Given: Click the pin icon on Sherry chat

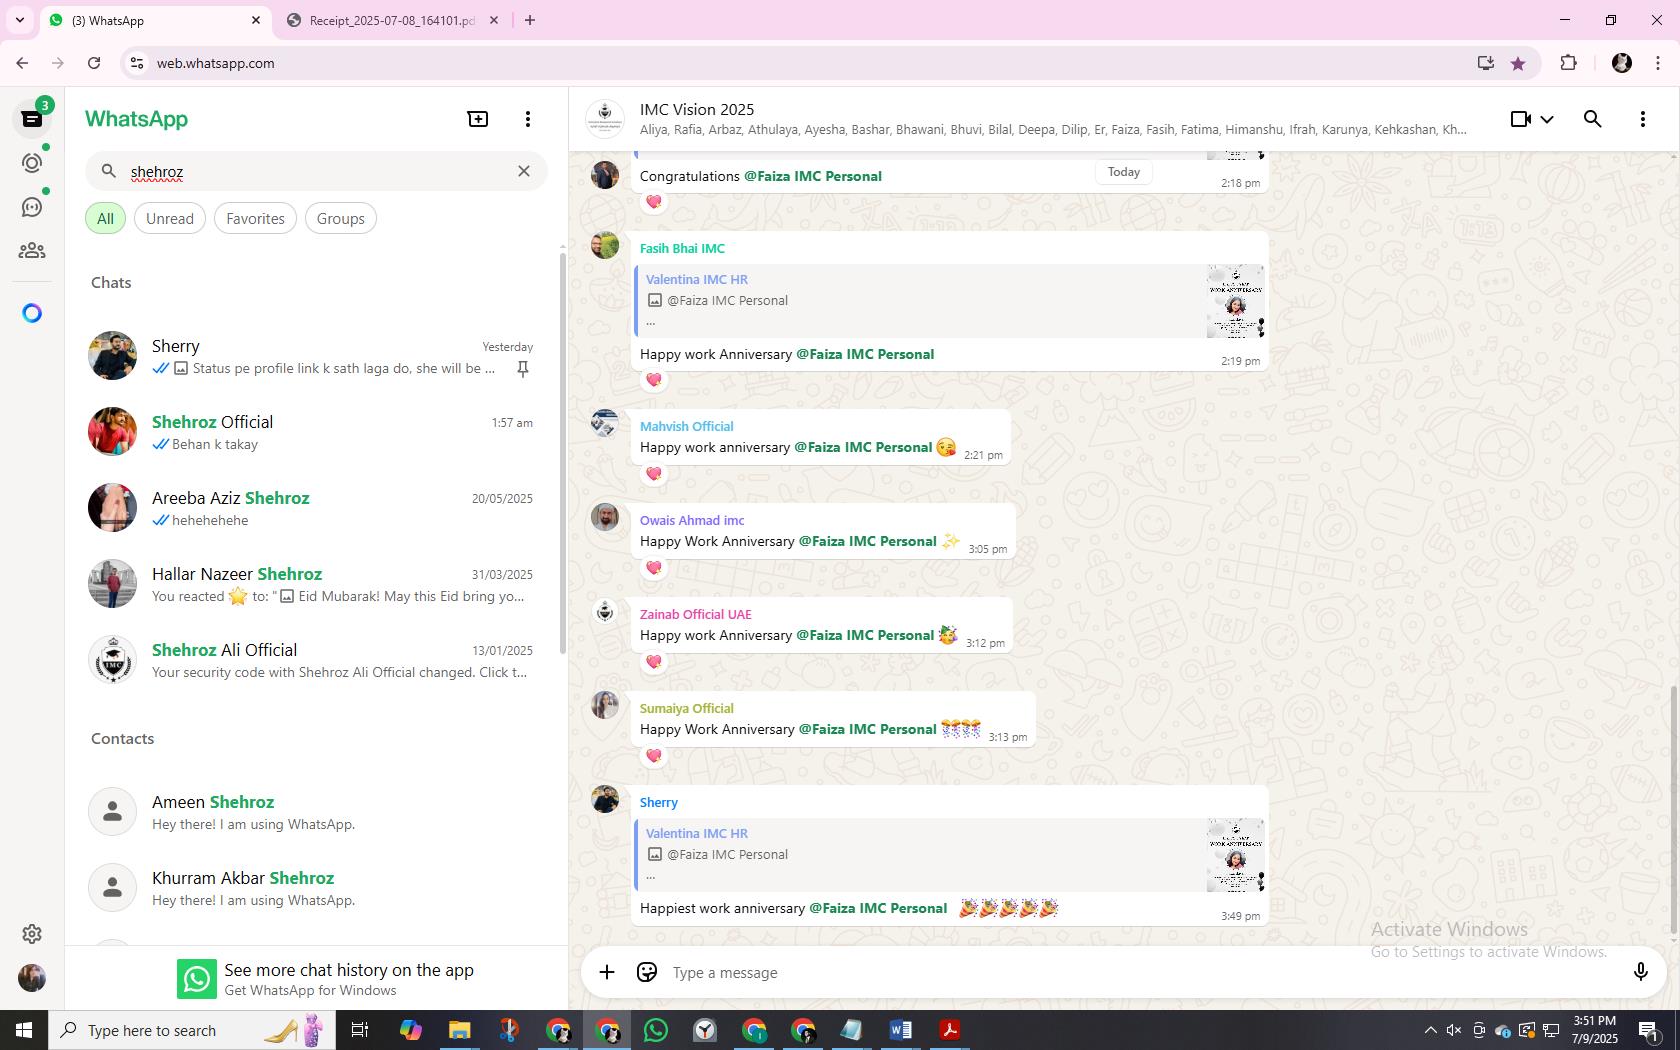Looking at the screenshot, I should coord(522,369).
